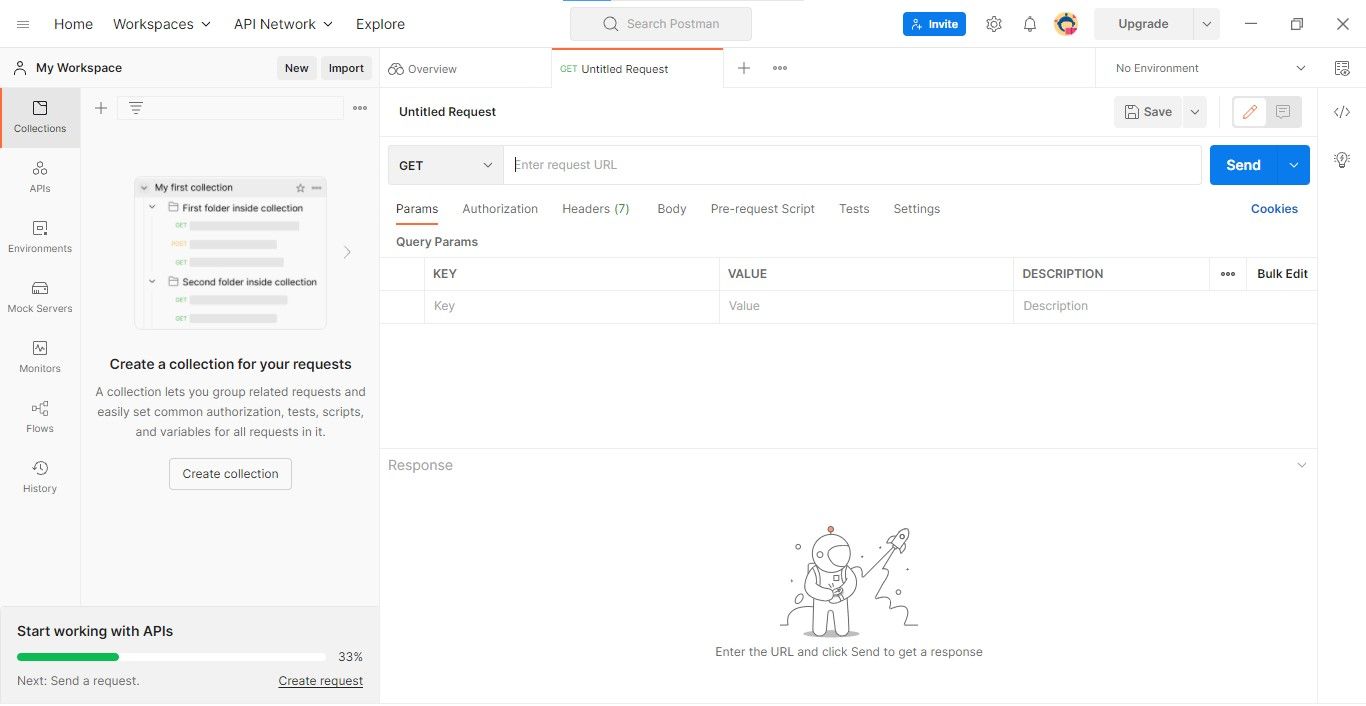Image resolution: width=1366 pixels, height=706 pixels.
Task: Toggle the raw text request view
Action: tap(1283, 112)
